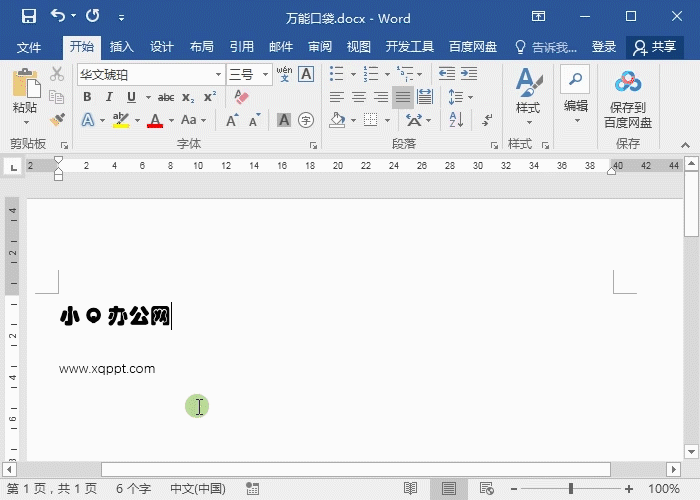This screenshot has height=500, width=700.
Task: Toggle bold formatting
Action: click(87, 97)
